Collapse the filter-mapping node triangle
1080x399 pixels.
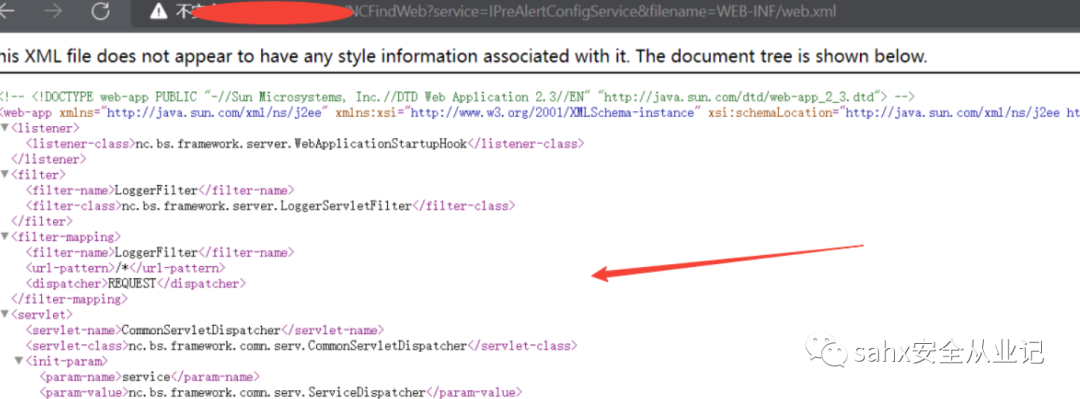[6, 237]
